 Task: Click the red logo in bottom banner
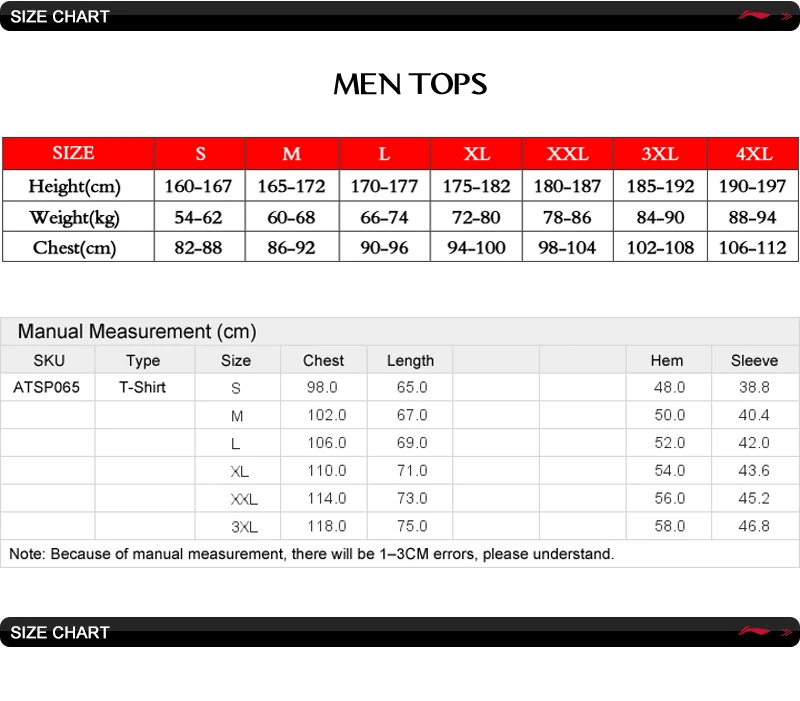(754, 632)
